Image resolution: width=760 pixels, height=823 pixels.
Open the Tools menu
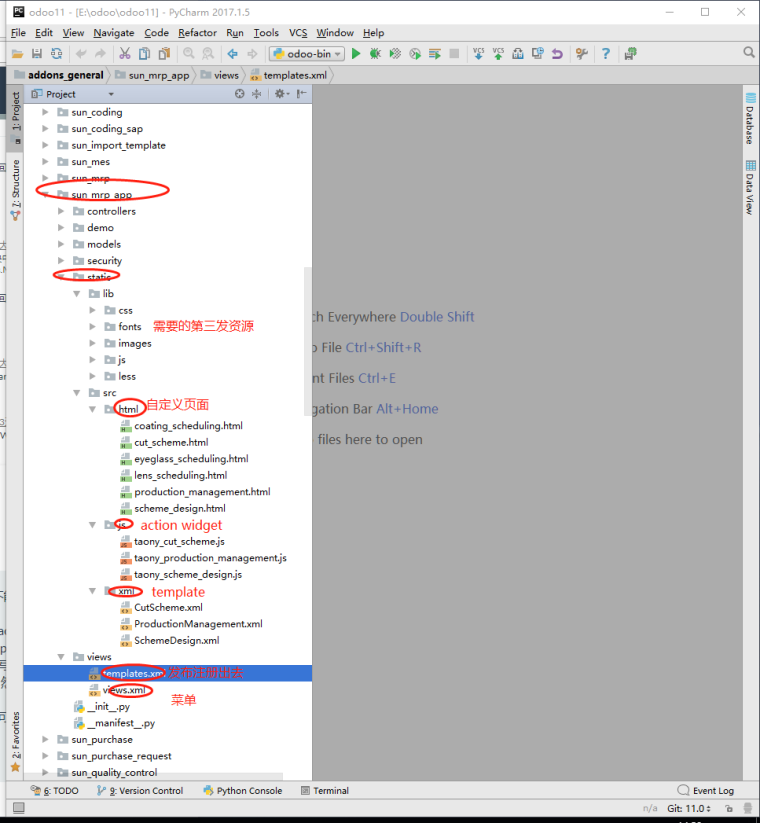pyautogui.click(x=266, y=33)
